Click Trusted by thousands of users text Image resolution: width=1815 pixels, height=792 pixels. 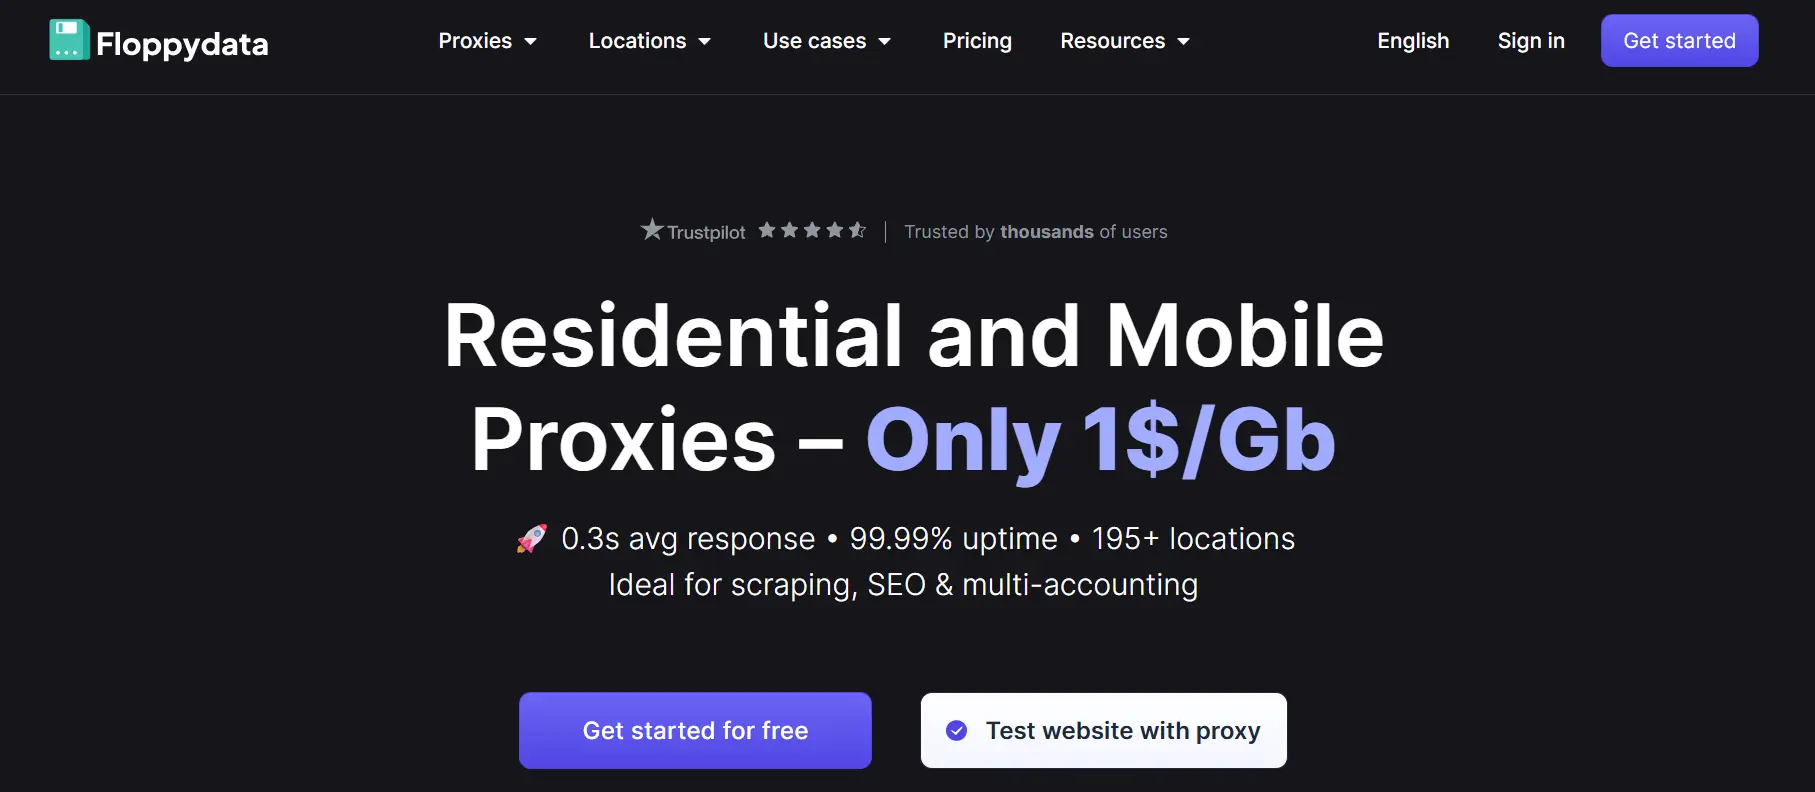pos(1035,232)
